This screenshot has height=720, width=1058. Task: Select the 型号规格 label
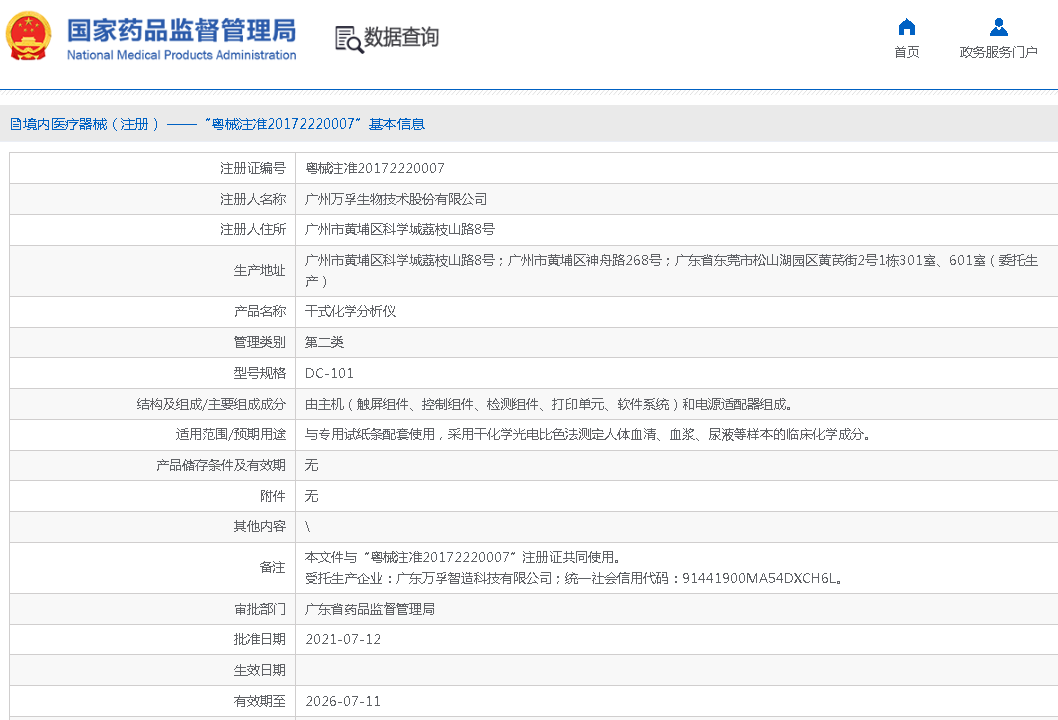point(260,373)
